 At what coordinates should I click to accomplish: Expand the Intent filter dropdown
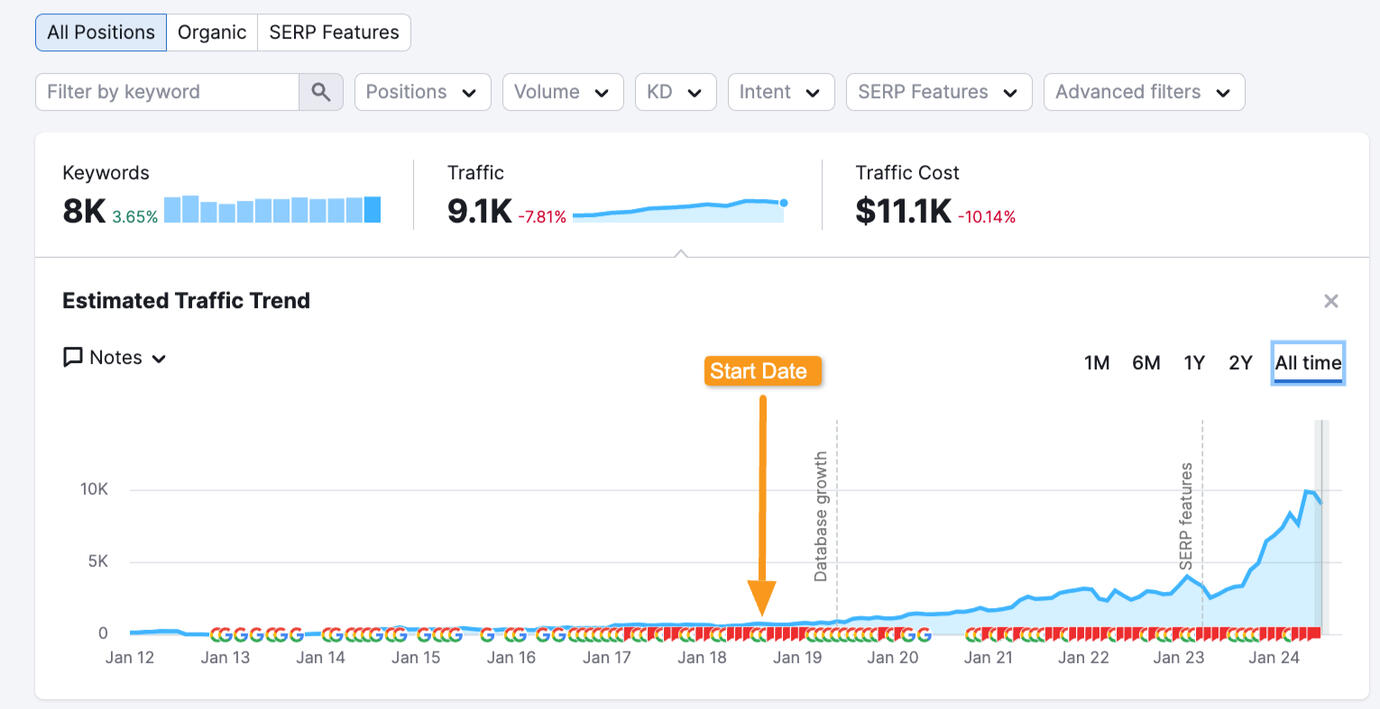tap(780, 92)
